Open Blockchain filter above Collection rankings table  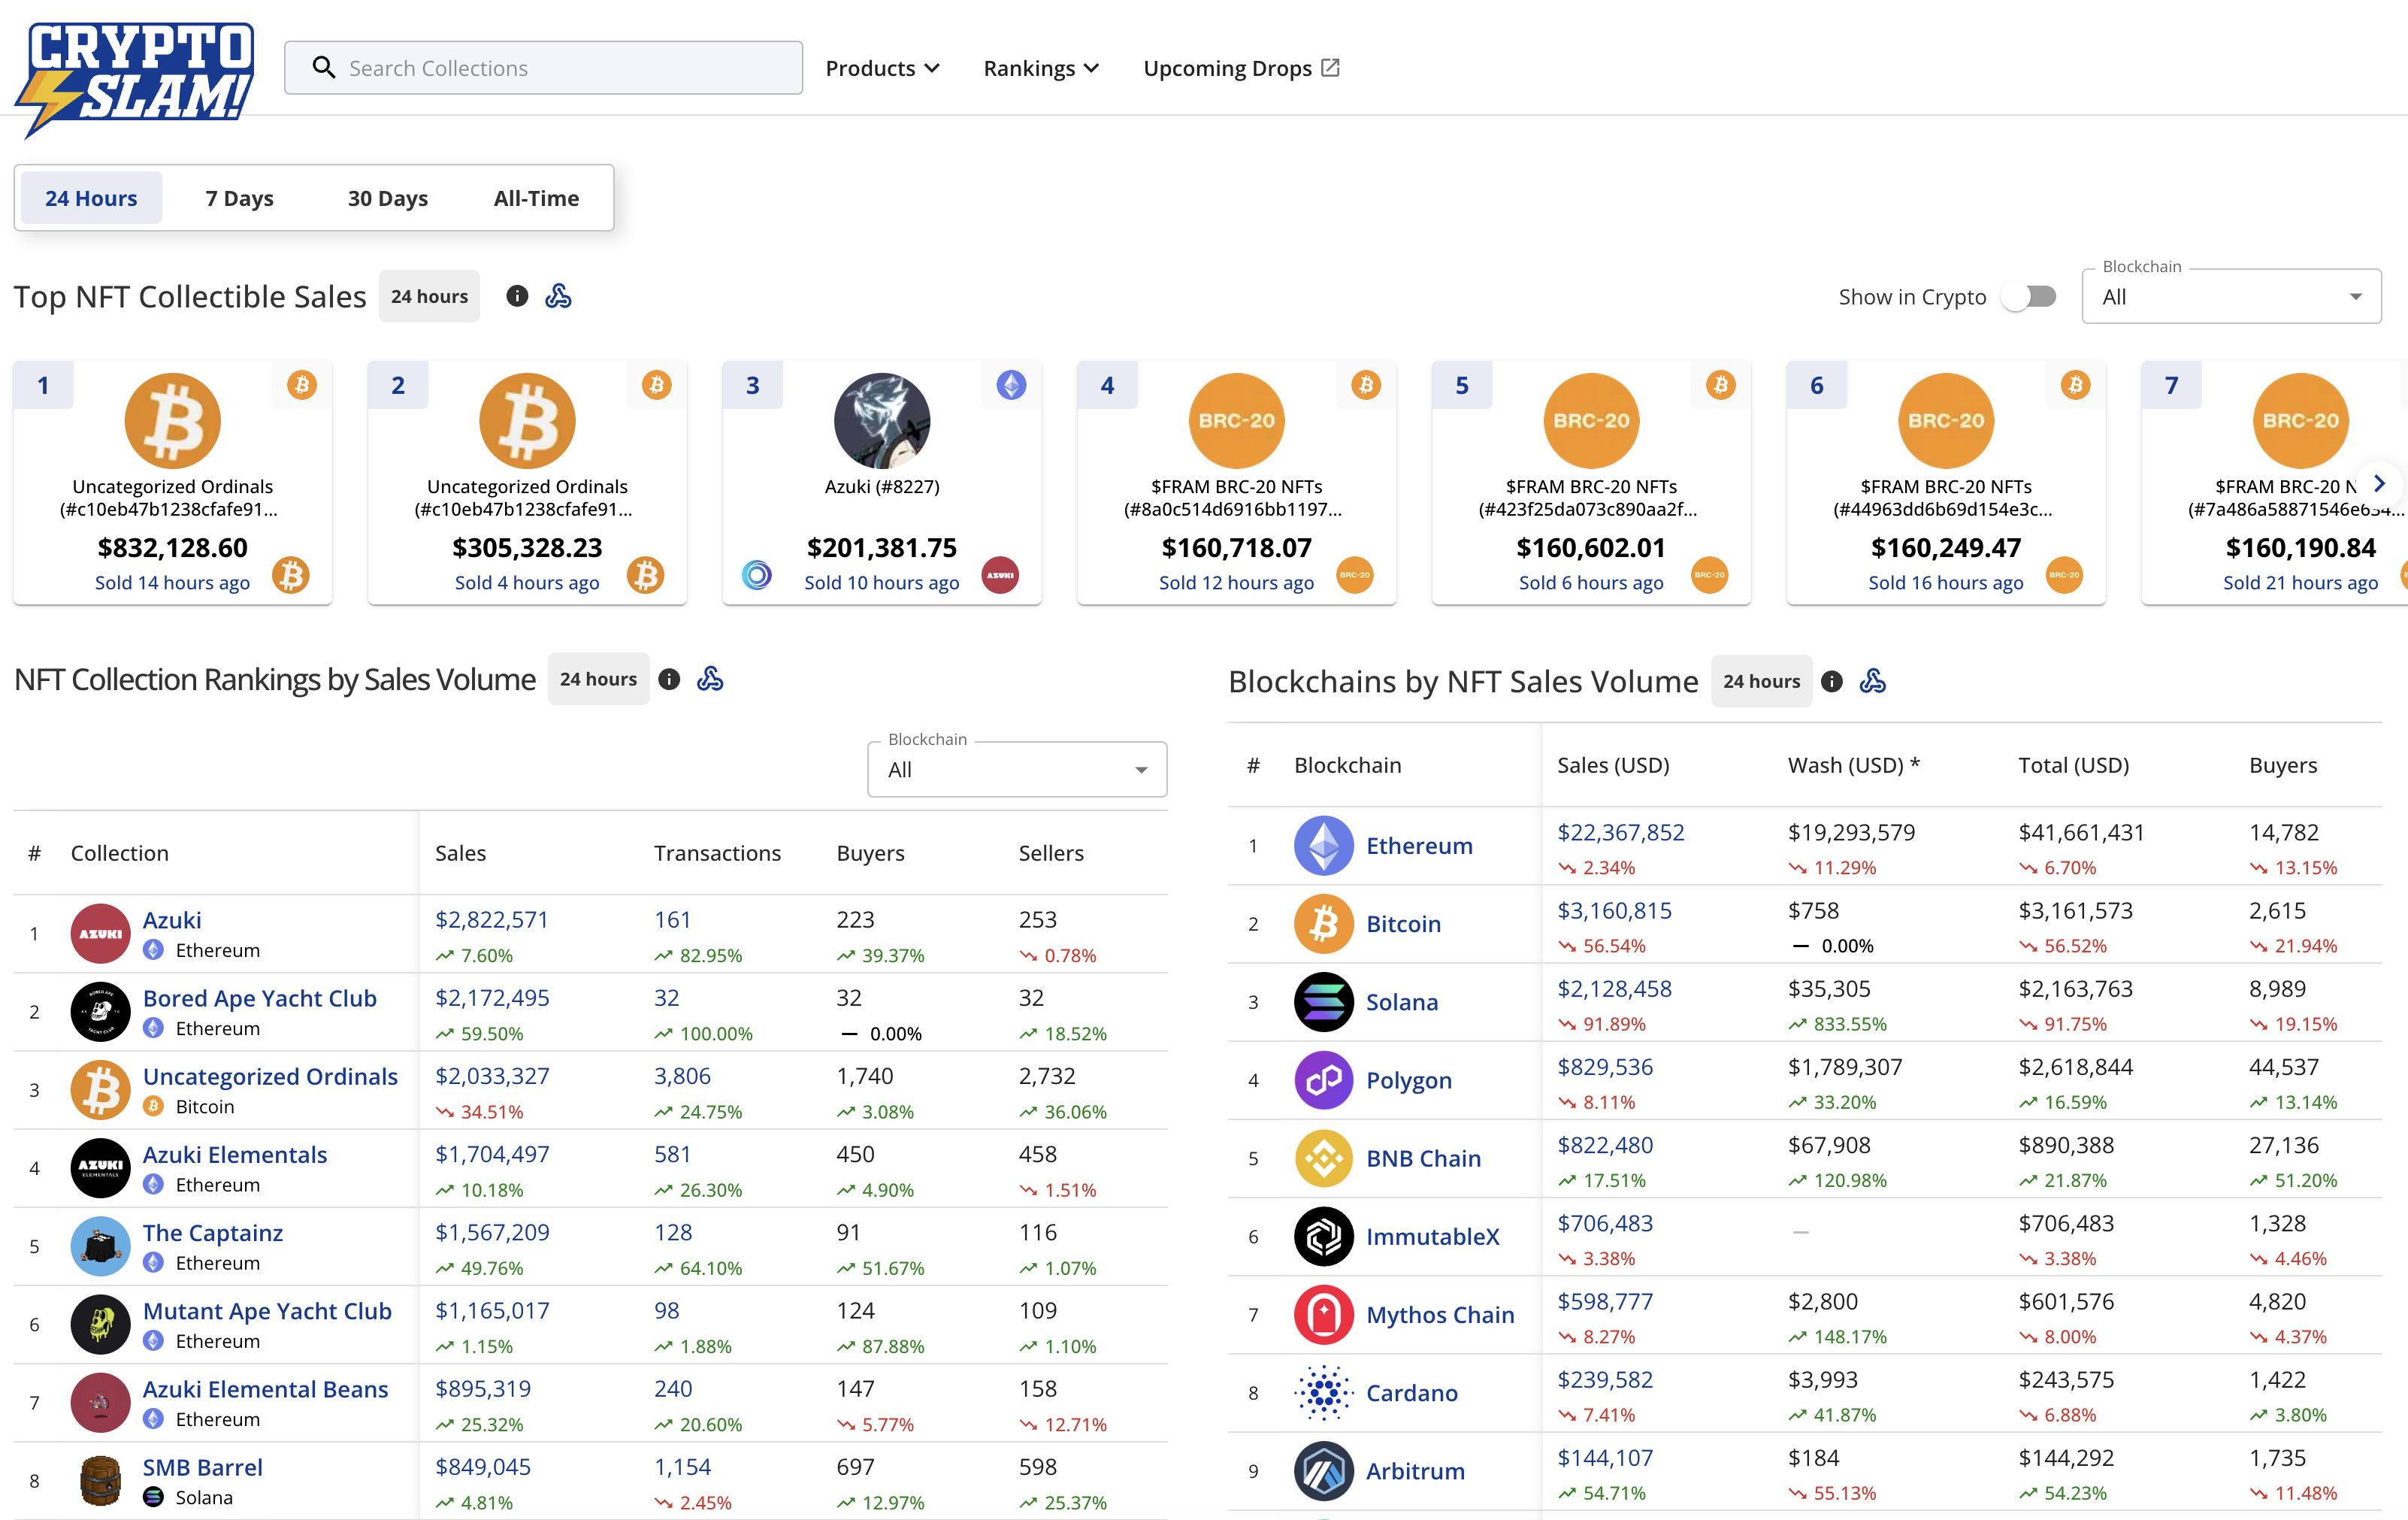1016,770
